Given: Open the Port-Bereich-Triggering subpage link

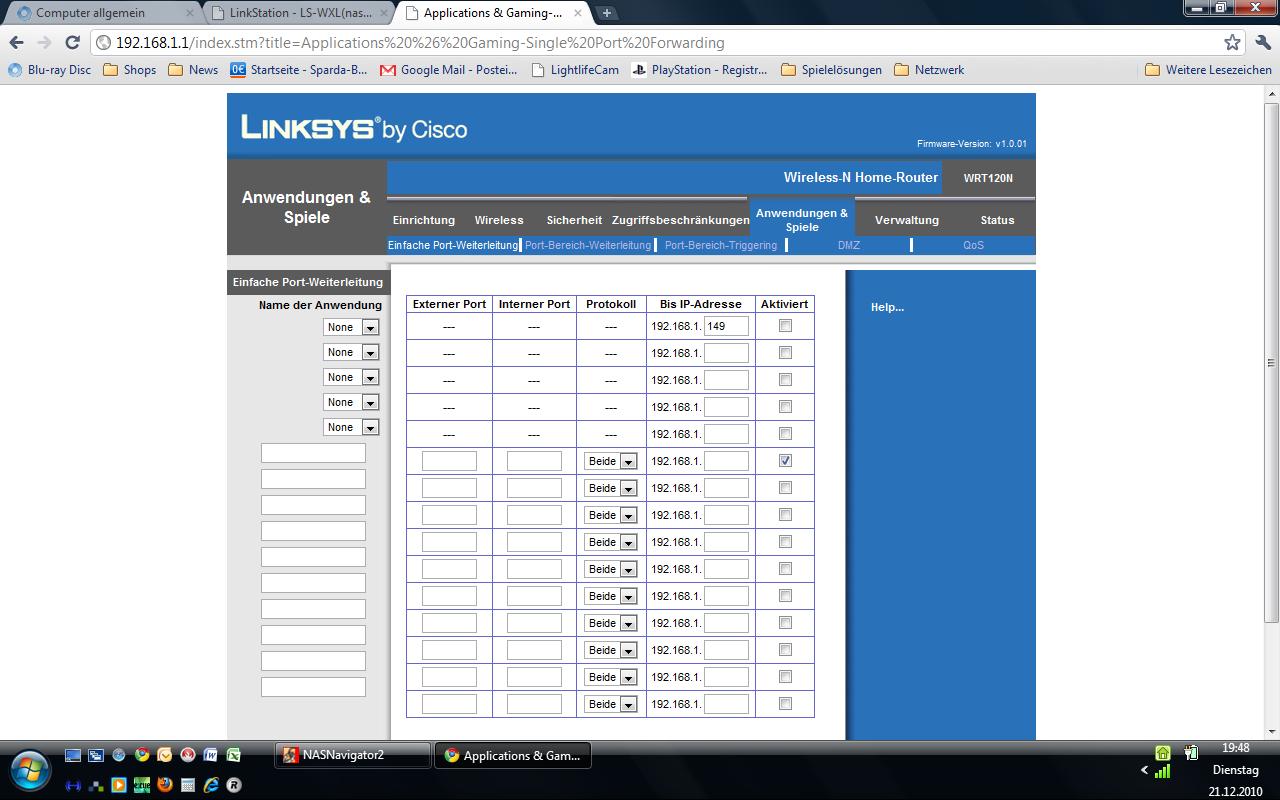Looking at the screenshot, I should [x=720, y=245].
